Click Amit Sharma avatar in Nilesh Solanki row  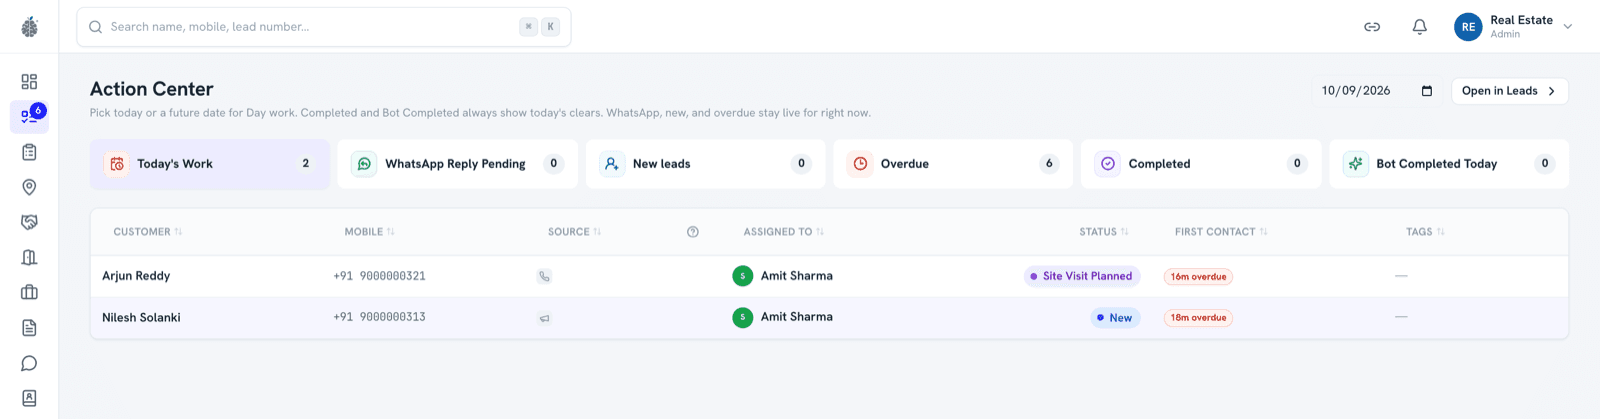[x=742, y=317]
